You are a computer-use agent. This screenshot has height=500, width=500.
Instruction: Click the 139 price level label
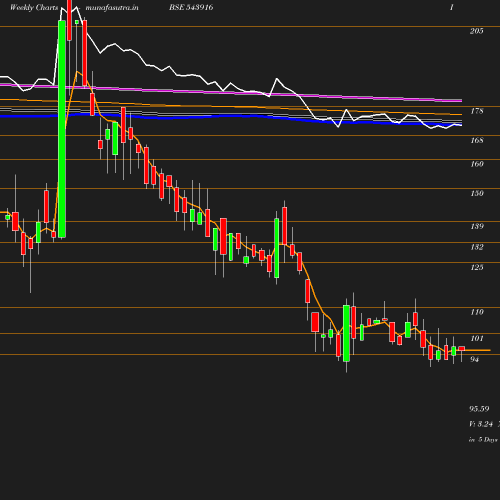pyautogui.click(x=477, y=226)
